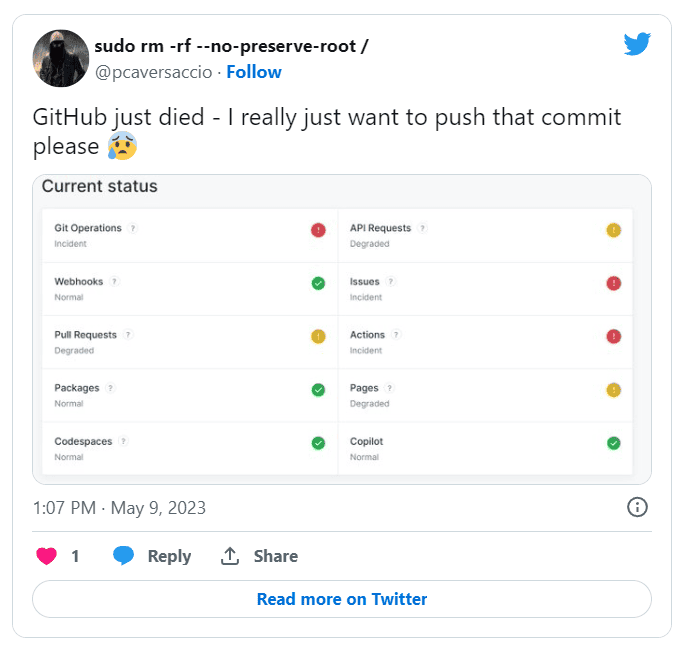Open Read more on Twitter button
This screenshot has height=651, width=686.
[x=342, y=599]
